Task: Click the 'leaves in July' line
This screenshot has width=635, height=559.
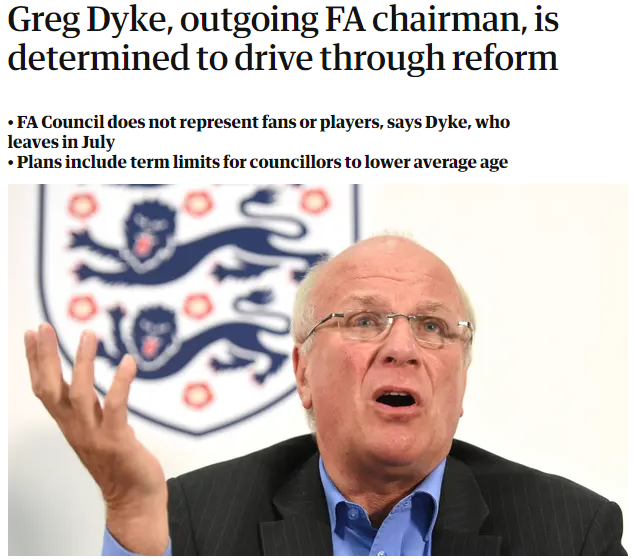Action: [x=61, y=142]
